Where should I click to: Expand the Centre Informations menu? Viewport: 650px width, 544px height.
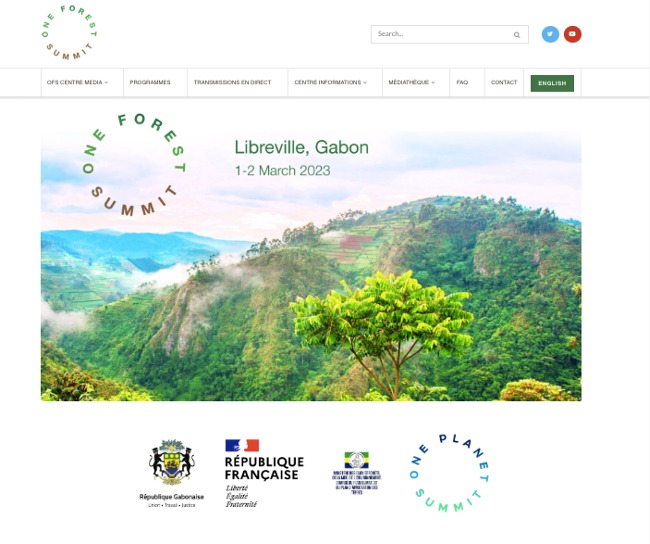coord(330,83)
